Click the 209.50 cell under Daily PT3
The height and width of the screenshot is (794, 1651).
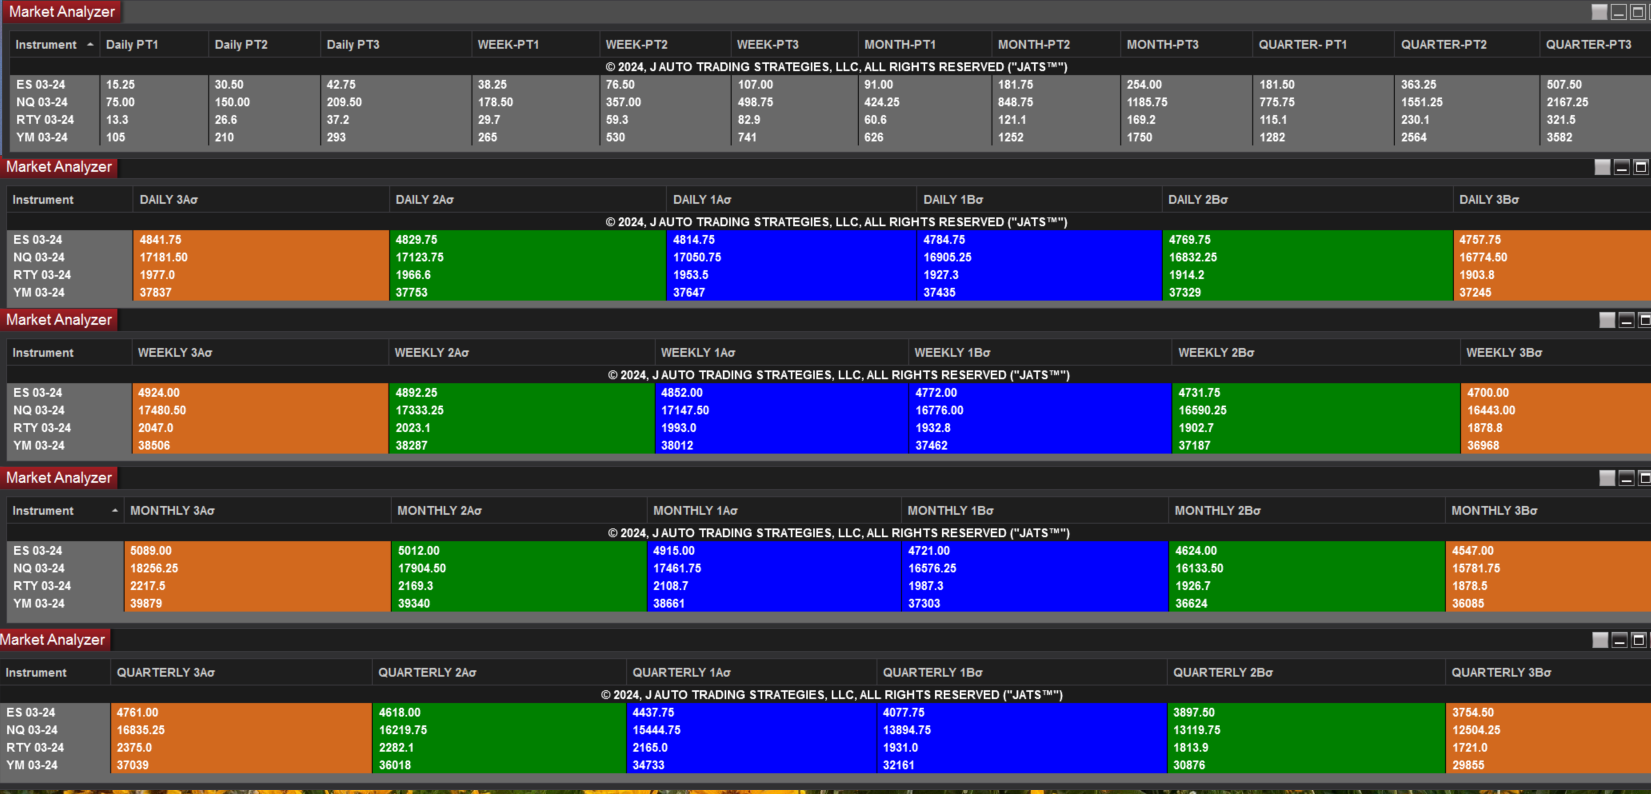point(396,103)
